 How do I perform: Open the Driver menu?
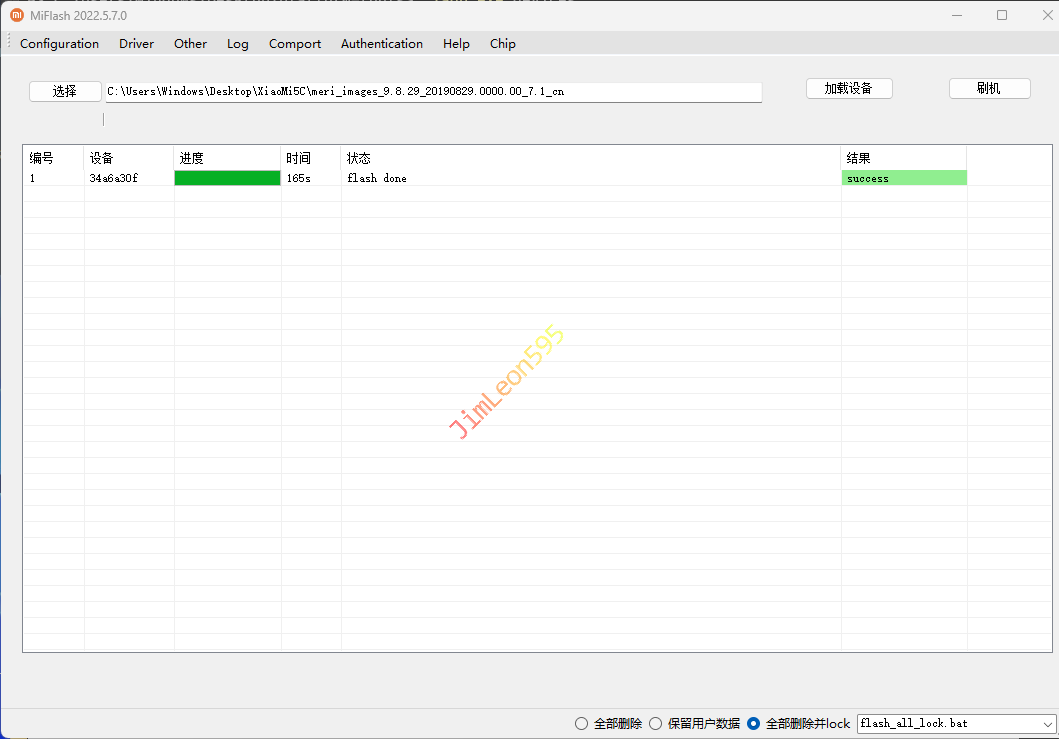[136, 44]
